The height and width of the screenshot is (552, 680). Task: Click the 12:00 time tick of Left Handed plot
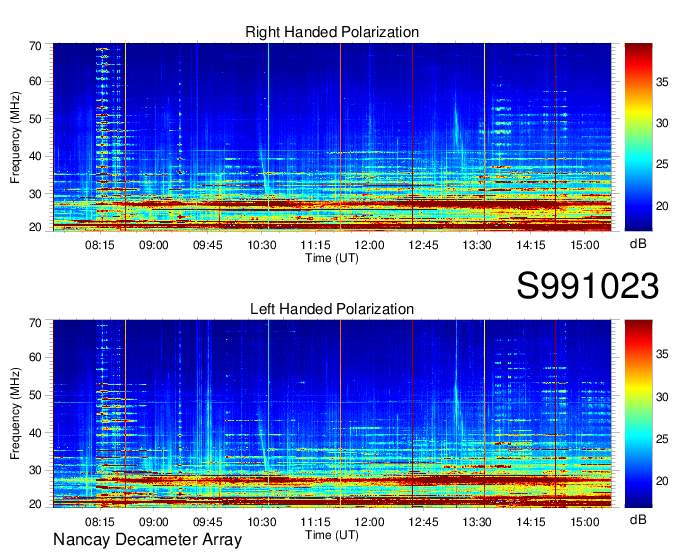[x=369, y=522]
